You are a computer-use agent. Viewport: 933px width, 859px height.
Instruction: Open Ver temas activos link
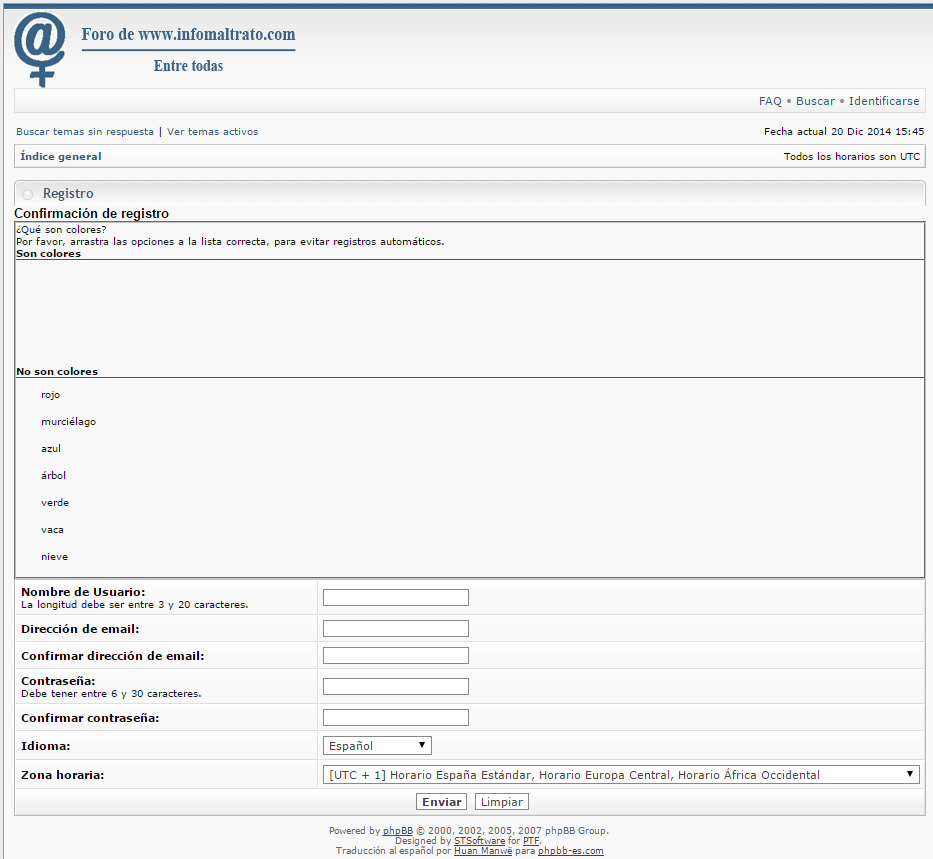point(212,131)
